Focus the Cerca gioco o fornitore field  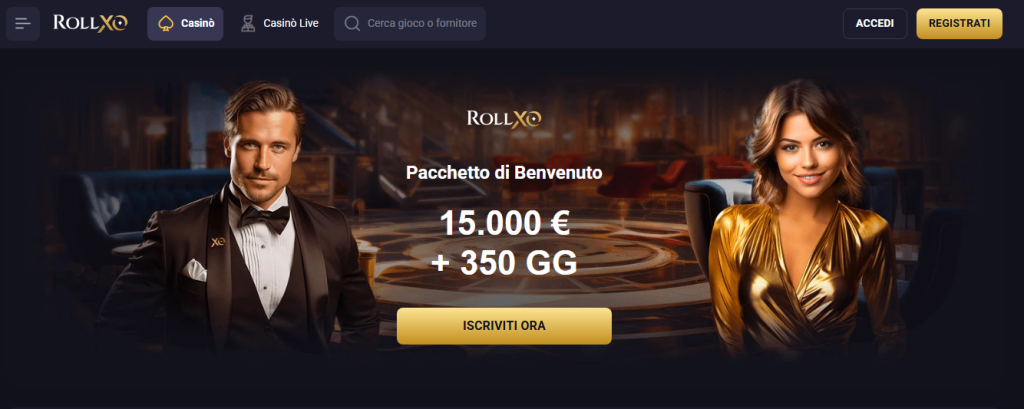coord(409,24)
